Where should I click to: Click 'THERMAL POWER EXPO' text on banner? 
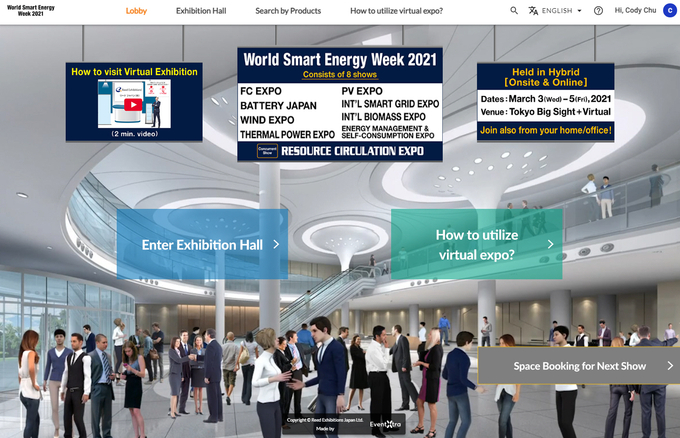(x=288, y=135)
